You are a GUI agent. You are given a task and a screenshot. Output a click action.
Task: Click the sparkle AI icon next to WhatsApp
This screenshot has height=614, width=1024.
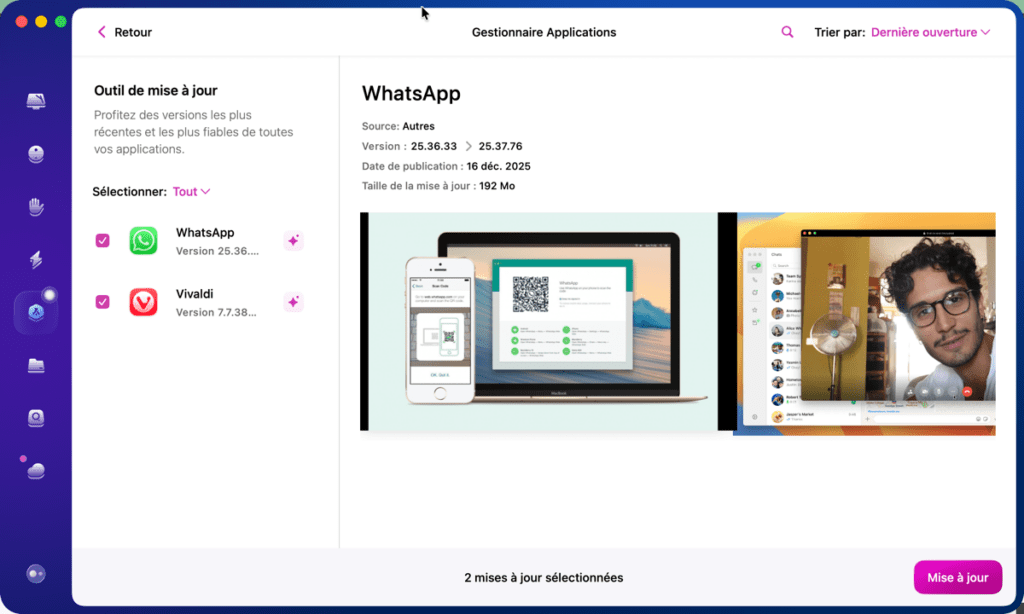293,240
